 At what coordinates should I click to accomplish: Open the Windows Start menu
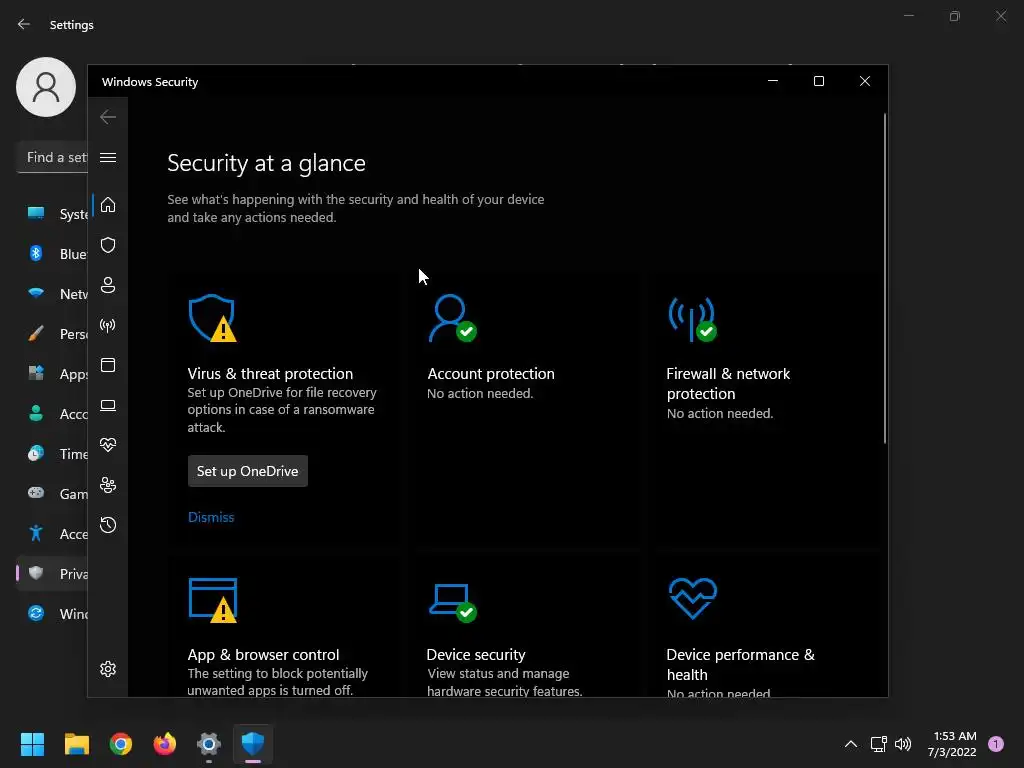click(32, 744)
